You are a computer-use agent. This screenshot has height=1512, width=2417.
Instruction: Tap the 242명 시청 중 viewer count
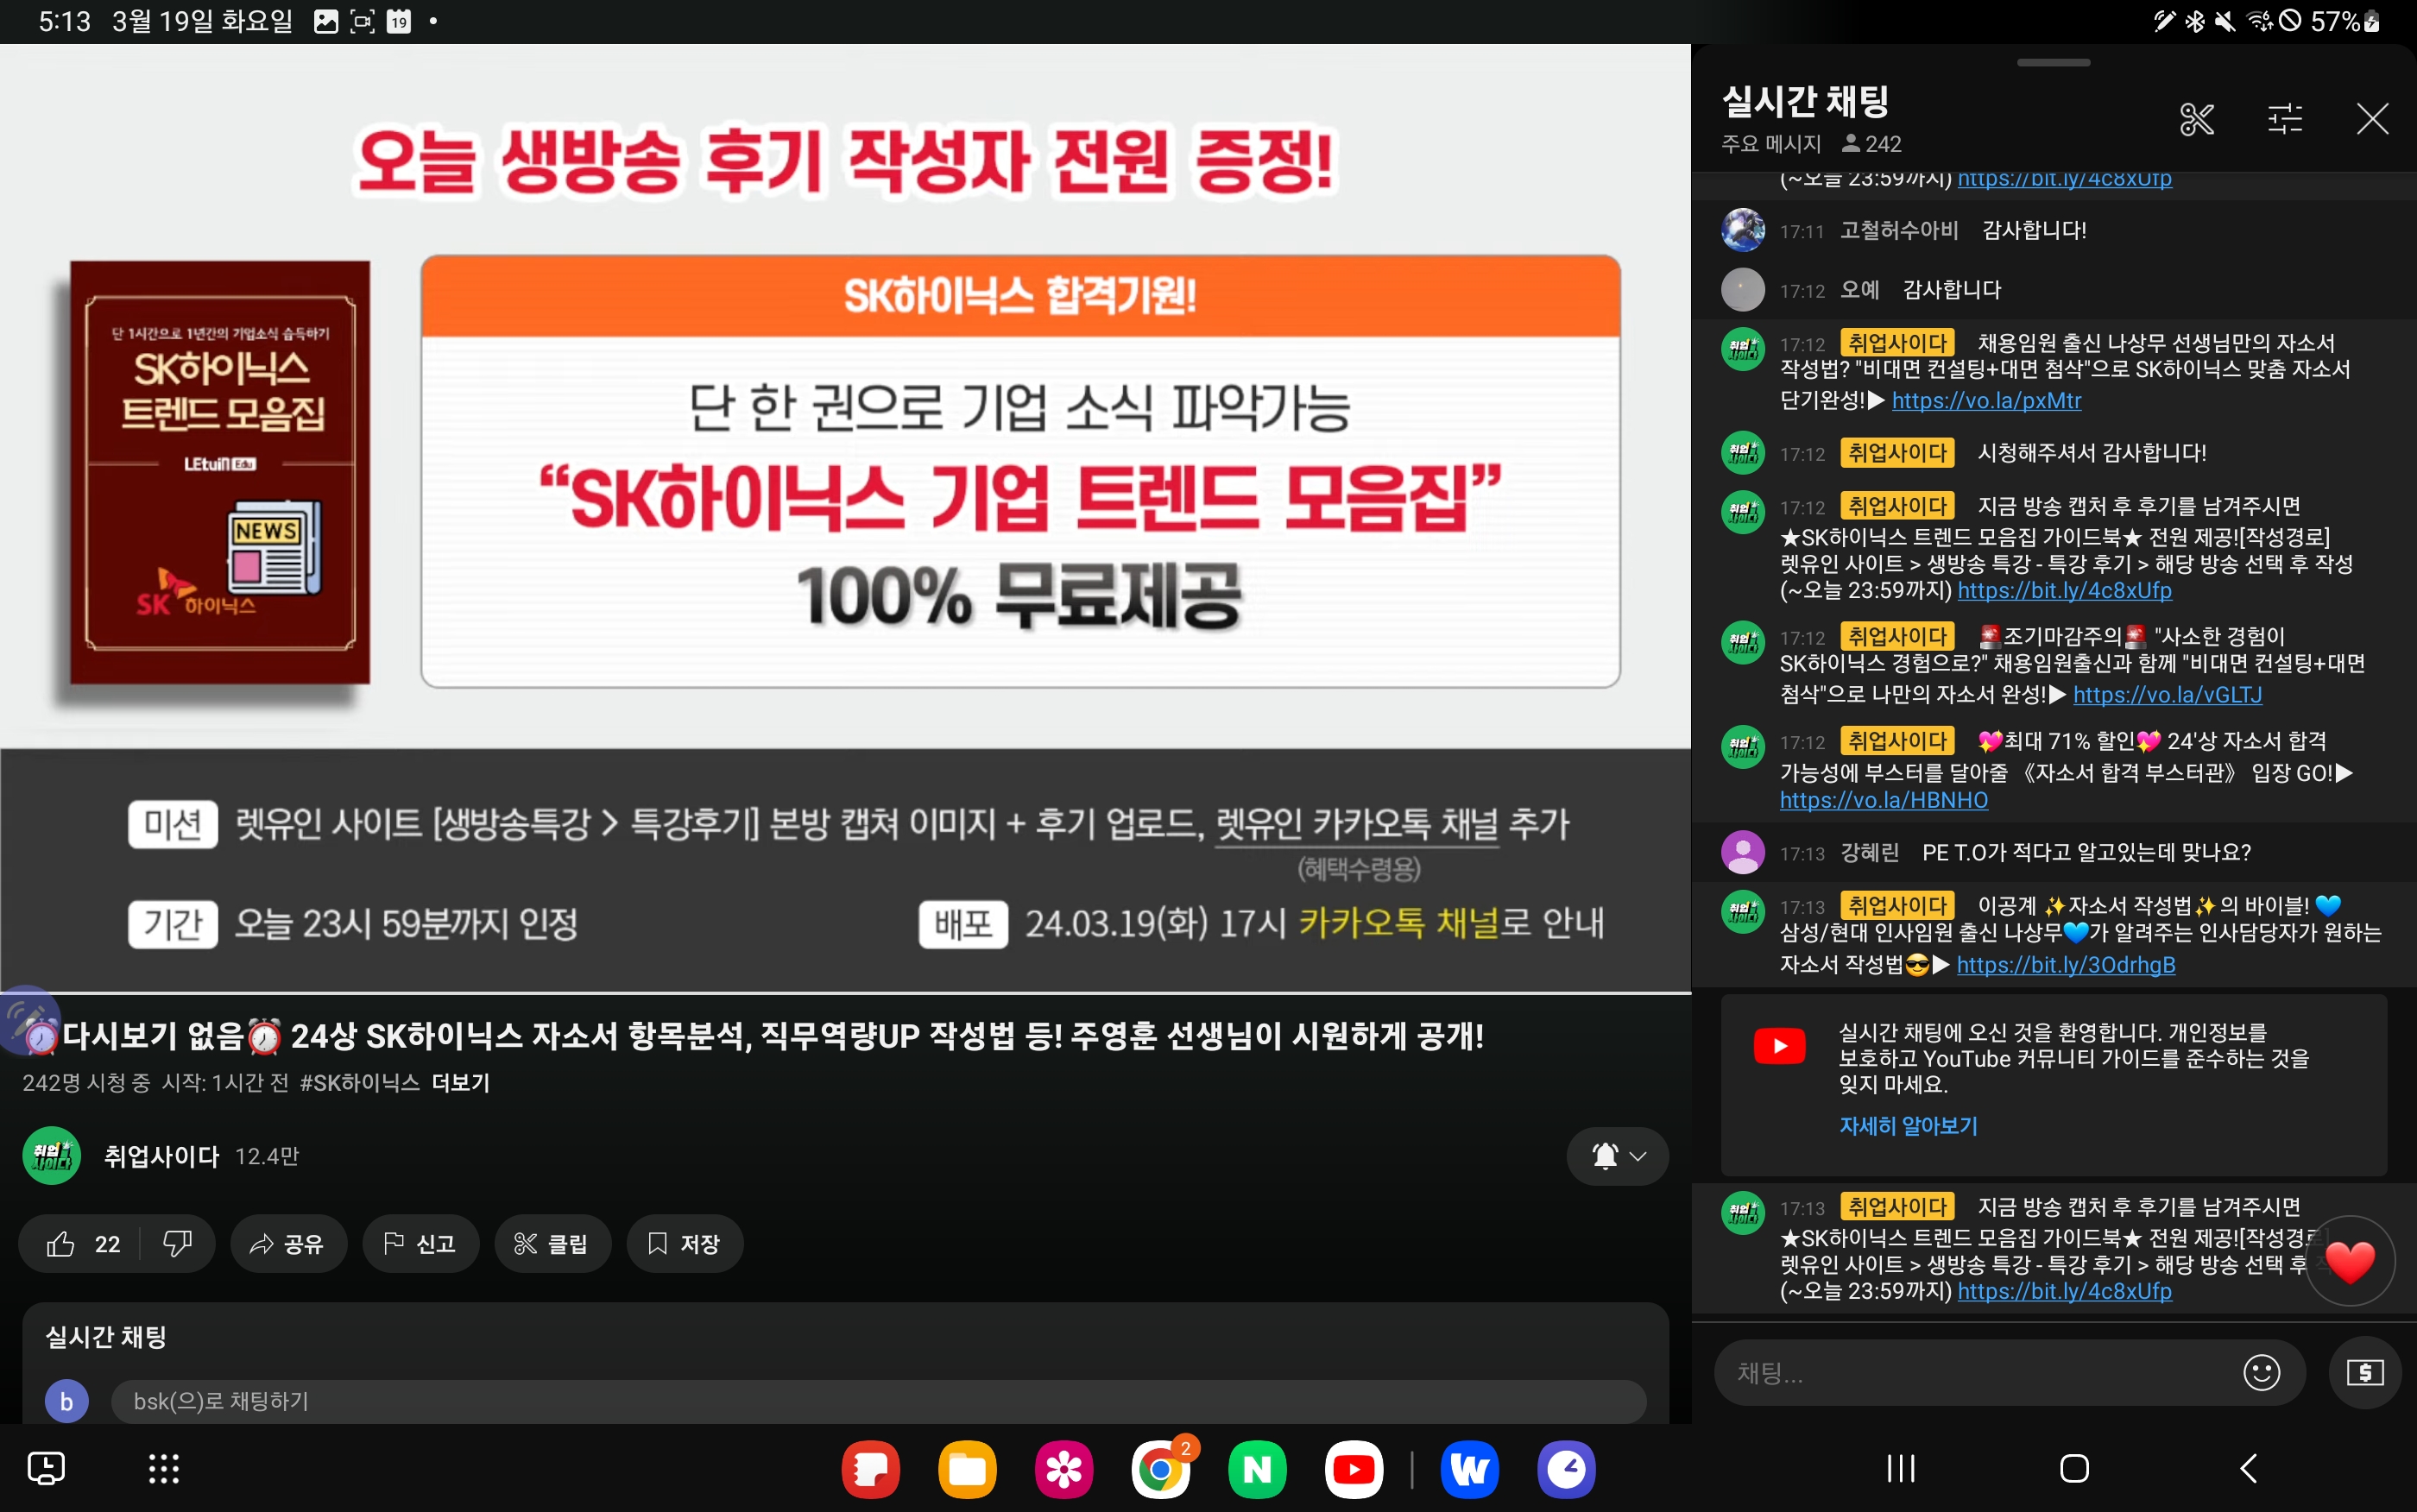(x=86, y=1082)
